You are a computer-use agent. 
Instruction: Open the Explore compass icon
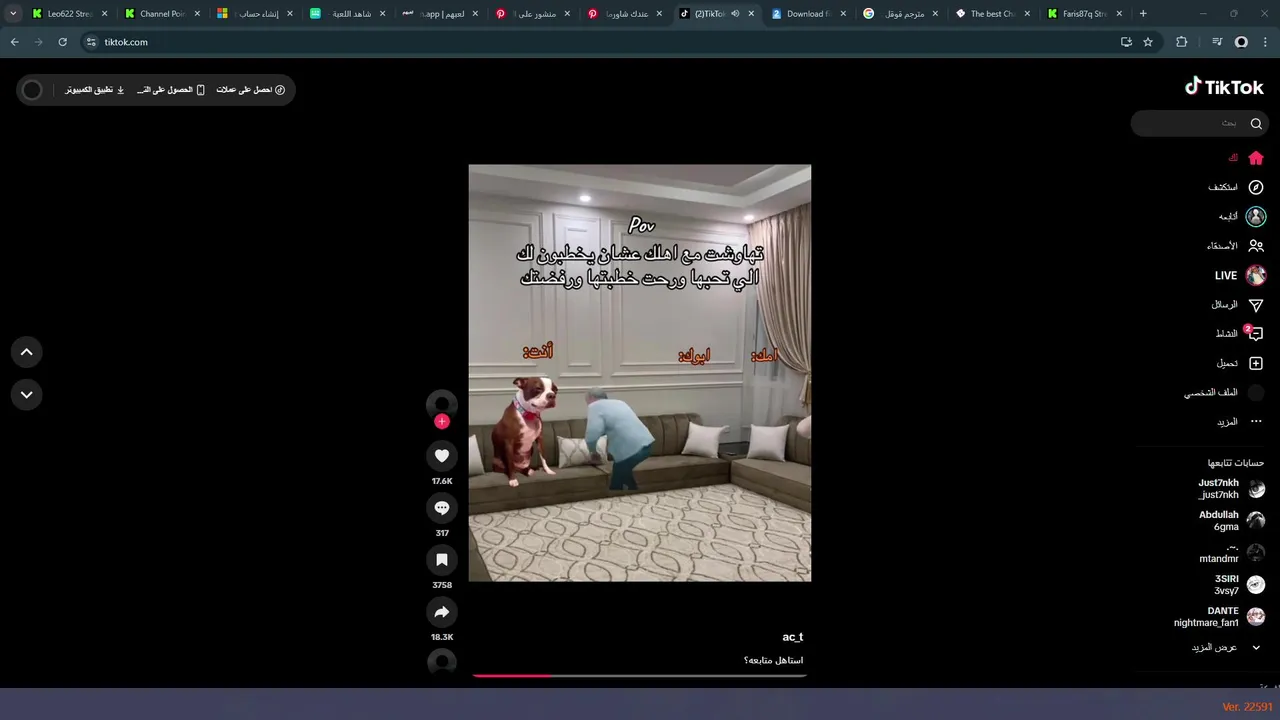tap(1256, 187)
